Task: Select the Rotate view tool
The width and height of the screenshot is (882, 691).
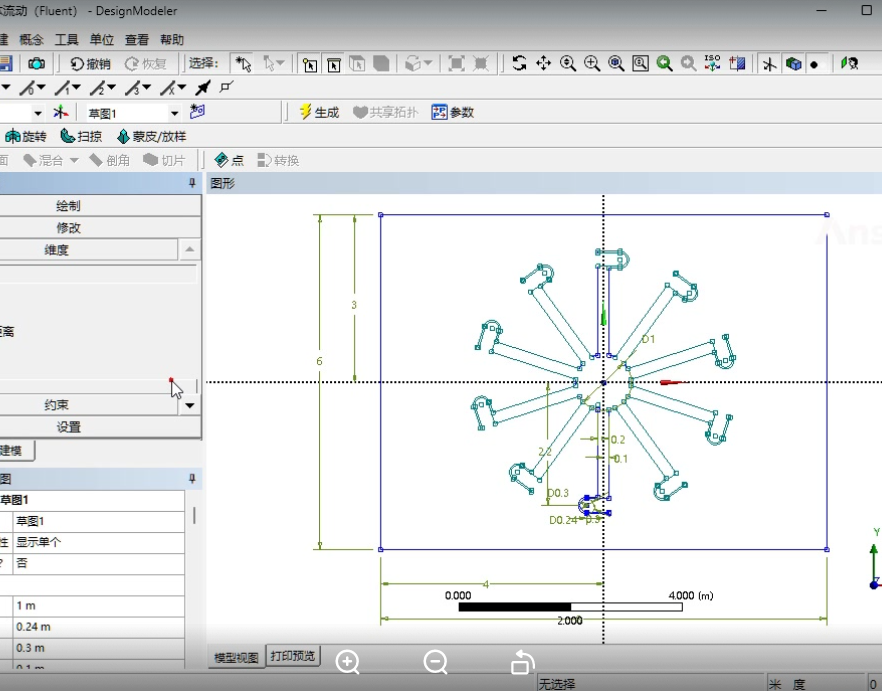Action: pos(519,63)
